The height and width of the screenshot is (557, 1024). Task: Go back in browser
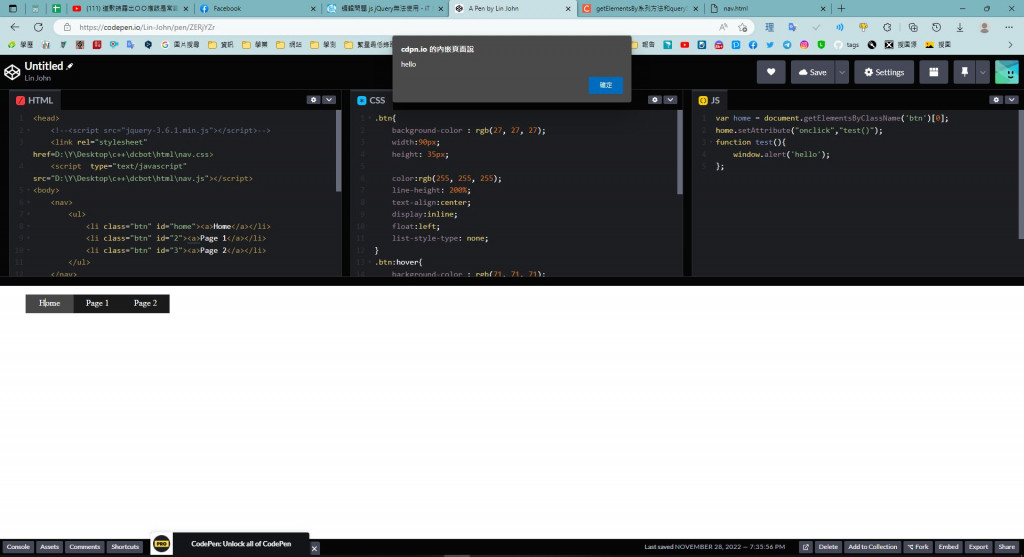15,27
